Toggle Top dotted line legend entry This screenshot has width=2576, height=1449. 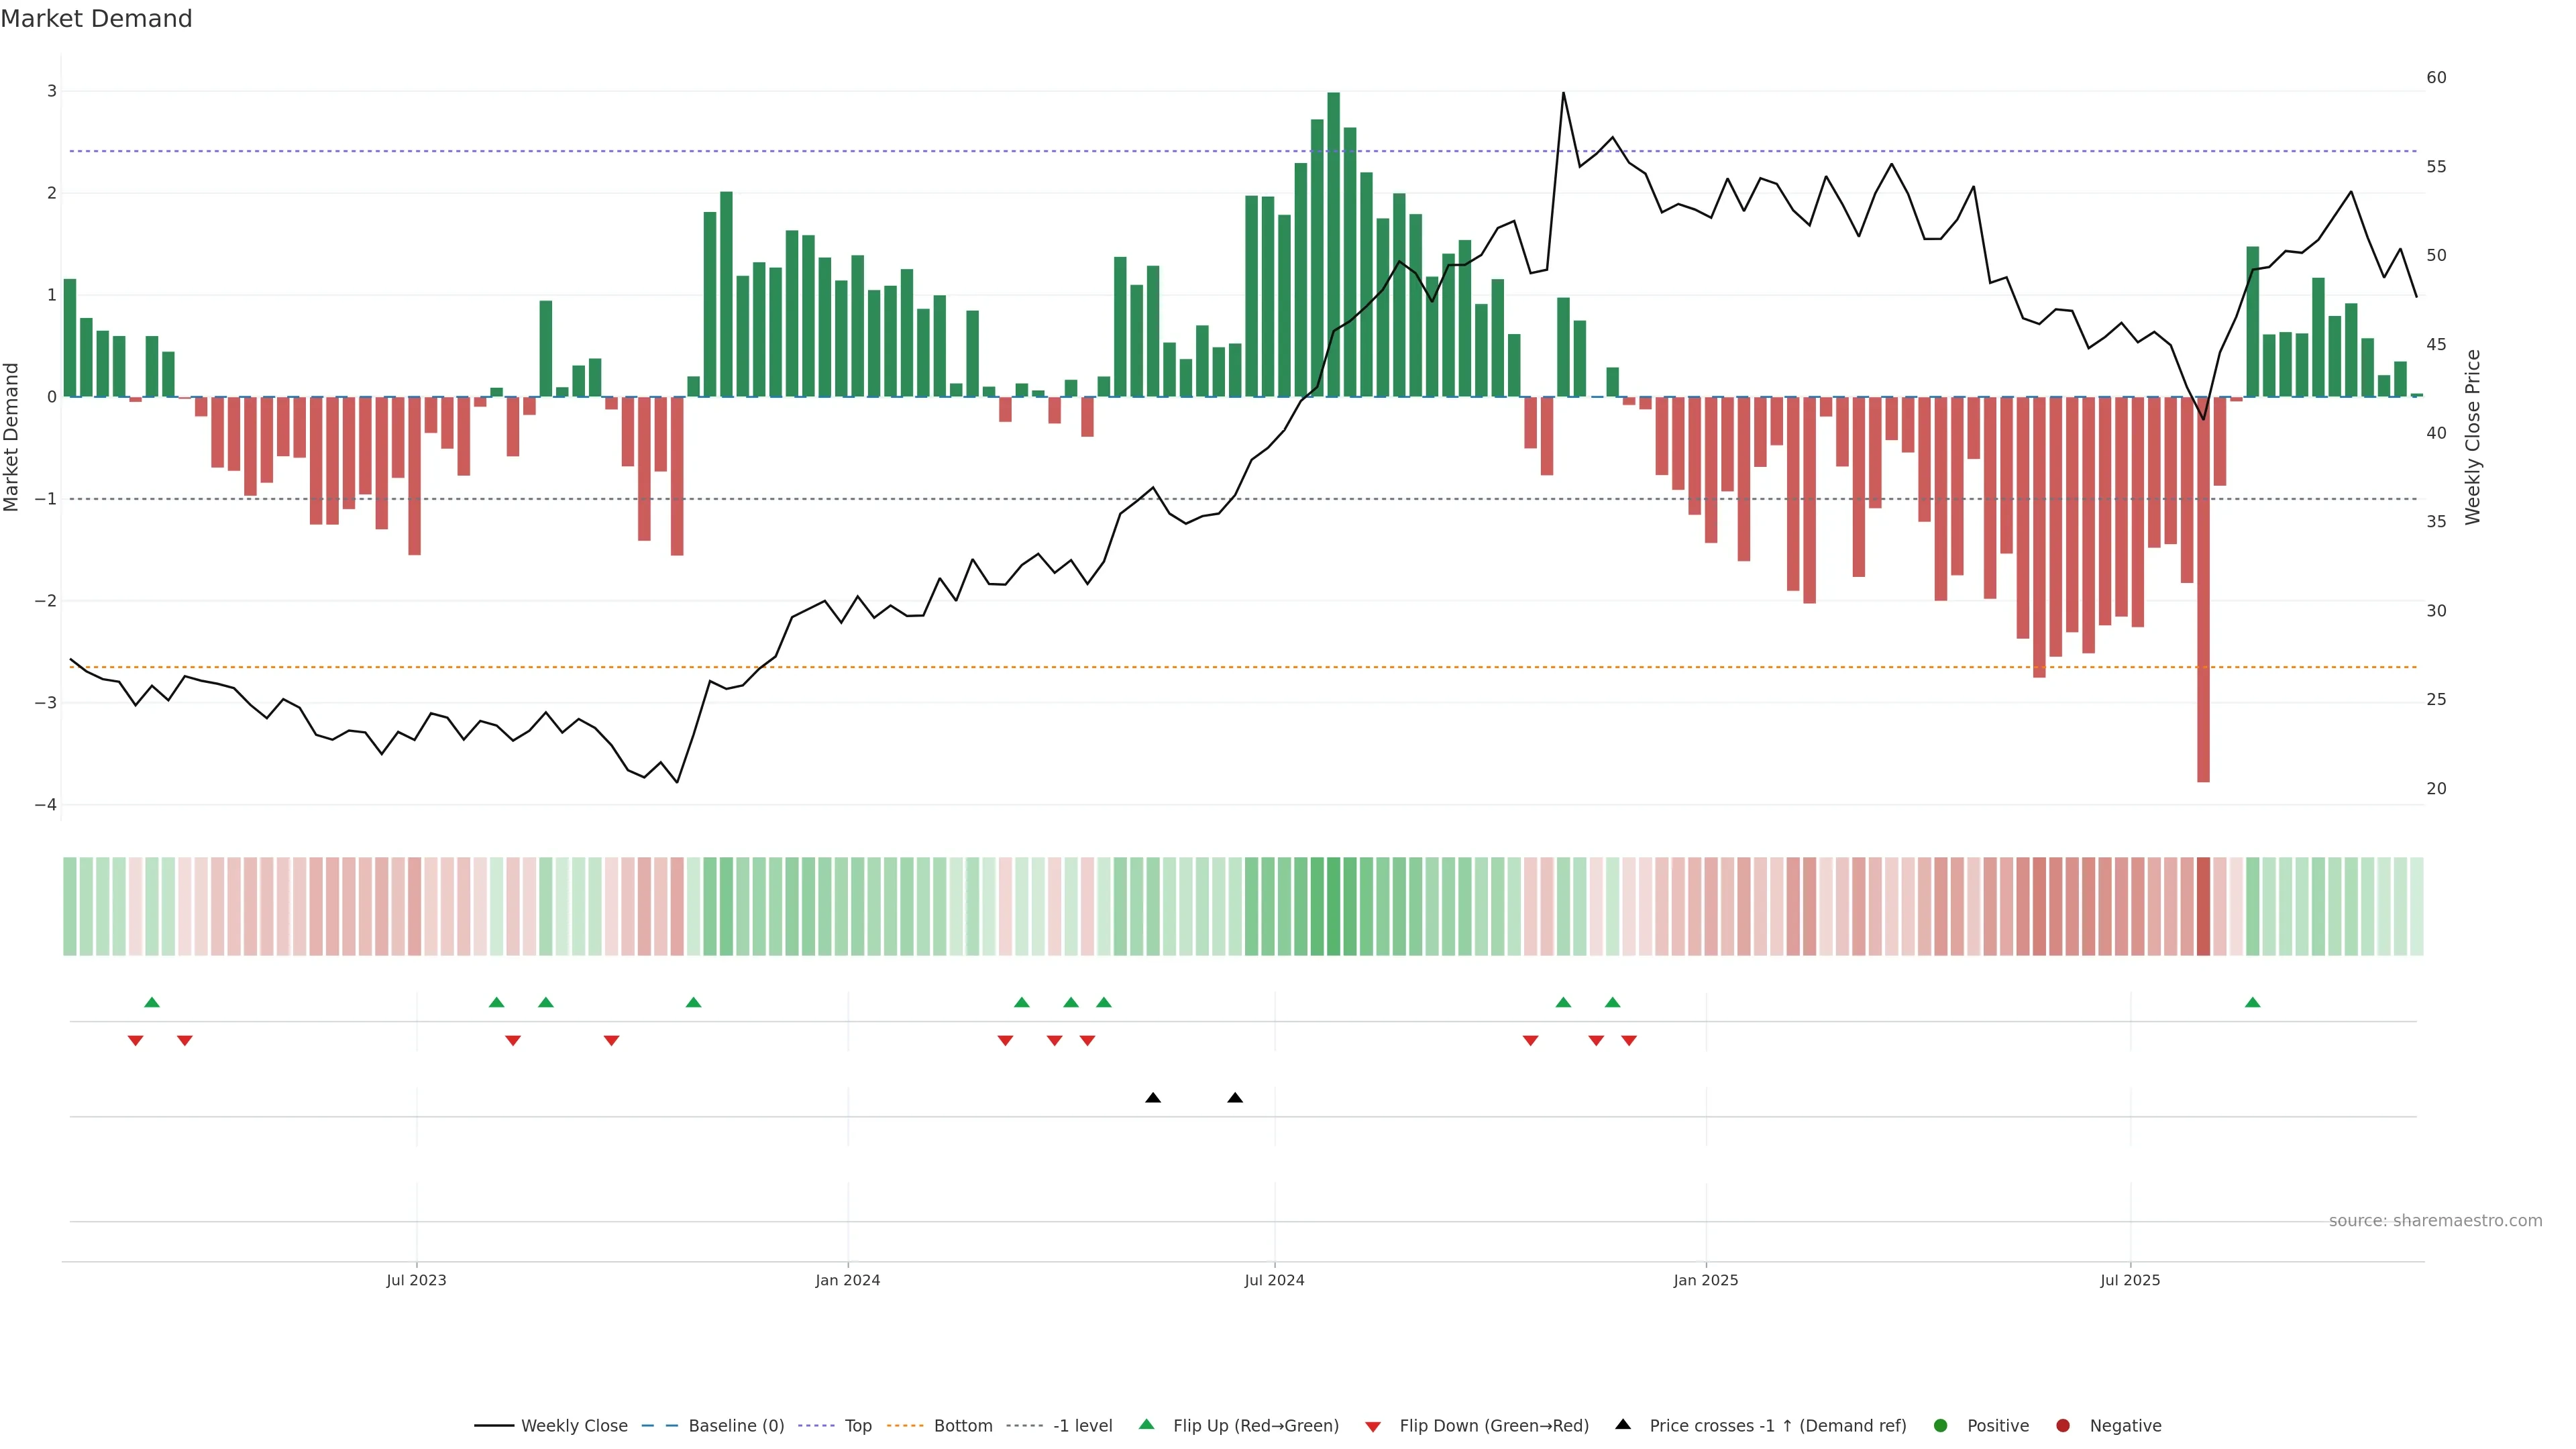click(857, 1425)
